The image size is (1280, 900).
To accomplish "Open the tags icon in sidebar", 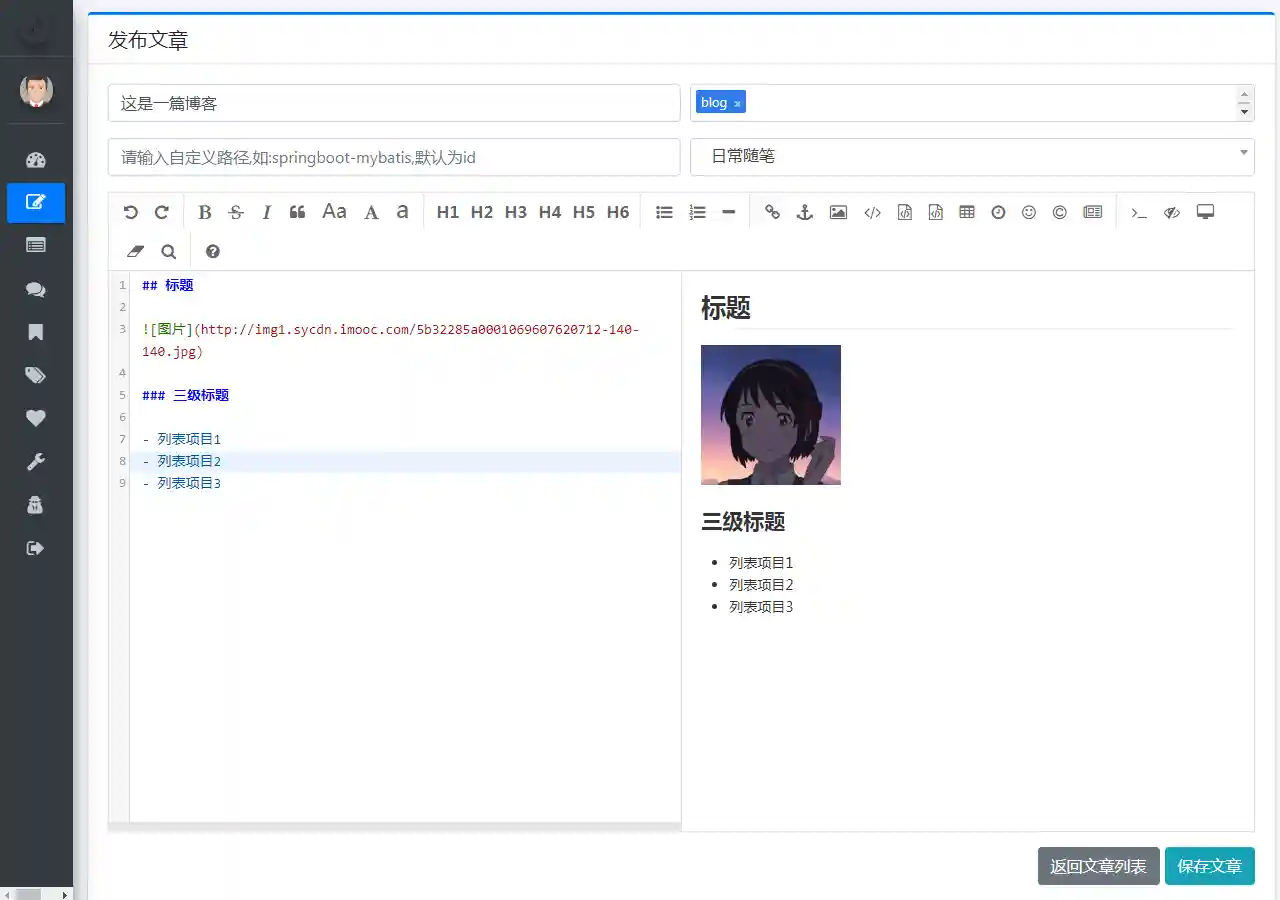I will [x=36, y=375].
